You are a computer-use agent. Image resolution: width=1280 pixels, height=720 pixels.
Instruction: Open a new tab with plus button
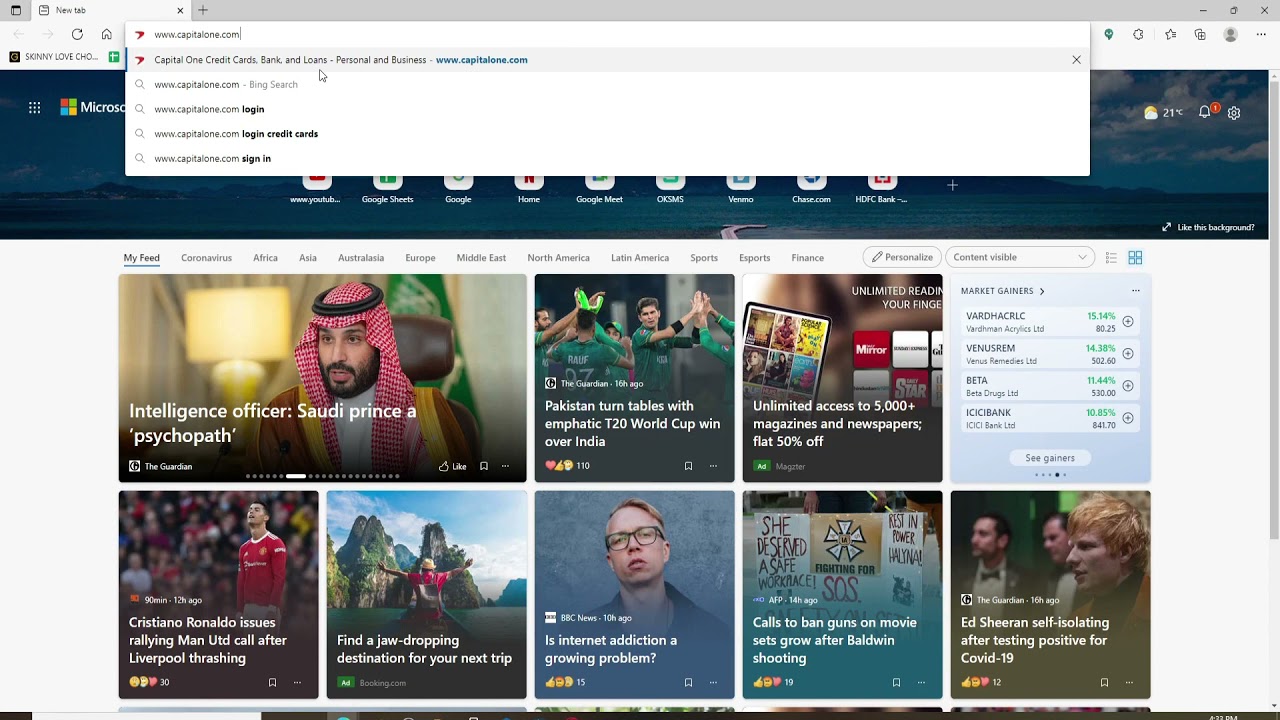203,10
